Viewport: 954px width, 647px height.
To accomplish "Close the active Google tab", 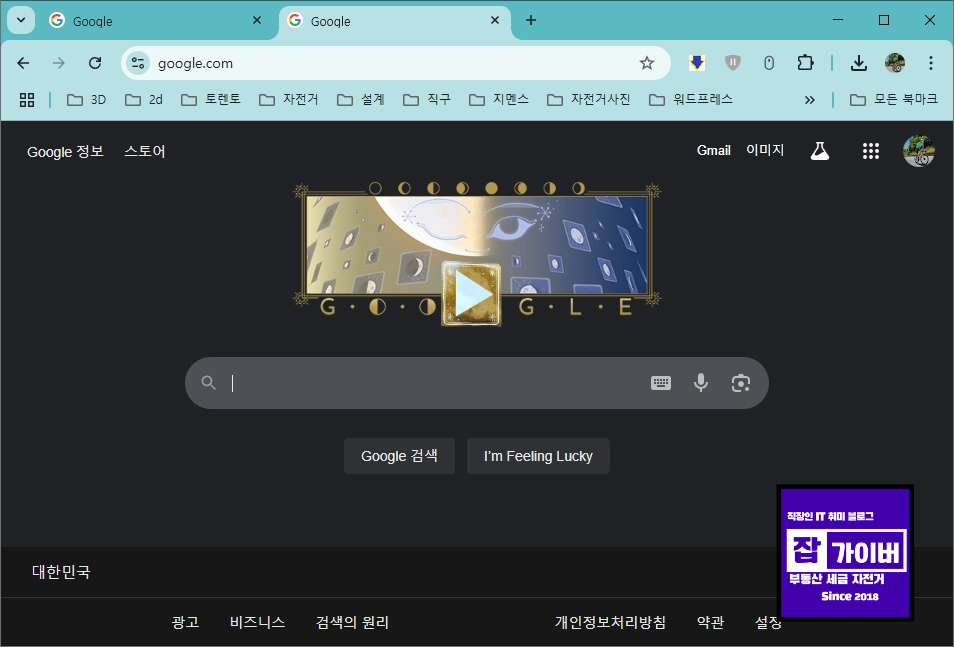I will tap(495, 20).
